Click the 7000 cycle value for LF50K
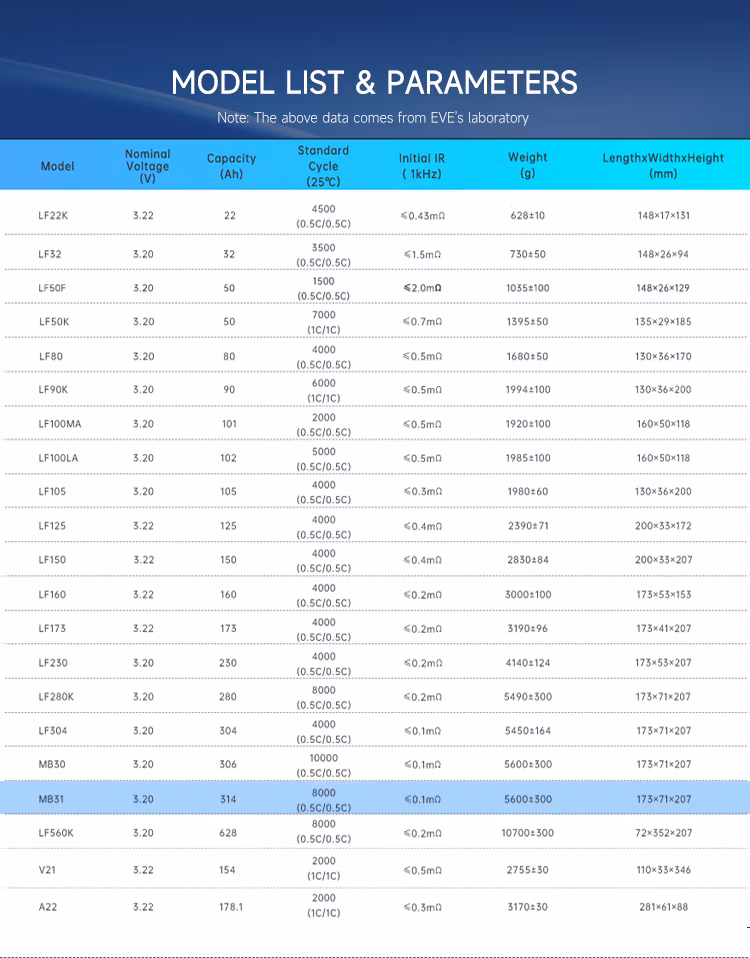 point(323,315)
